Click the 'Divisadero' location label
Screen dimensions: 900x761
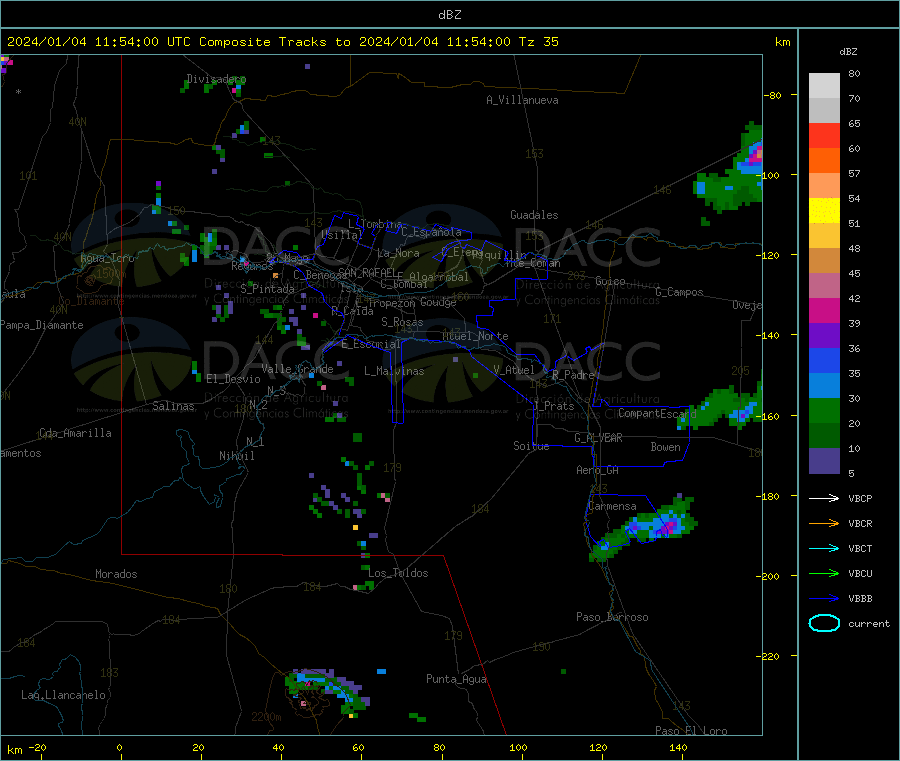click(x=216, y=79)
